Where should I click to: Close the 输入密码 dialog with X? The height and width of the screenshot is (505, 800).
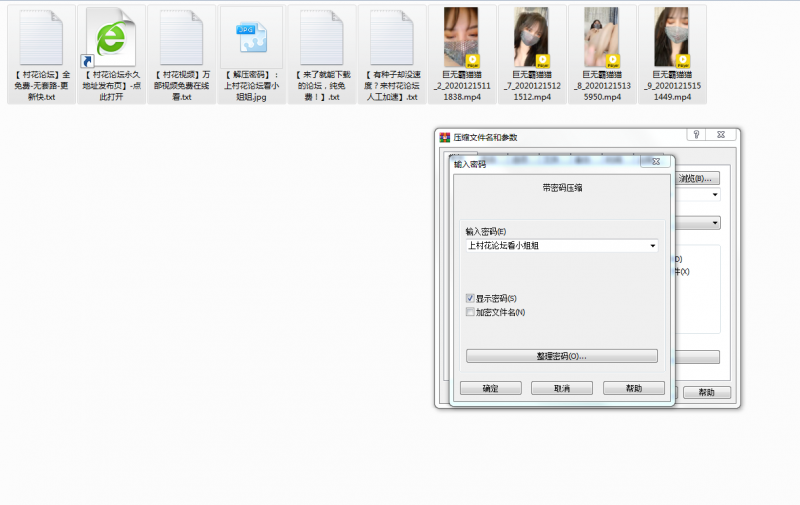pos(654,161)
